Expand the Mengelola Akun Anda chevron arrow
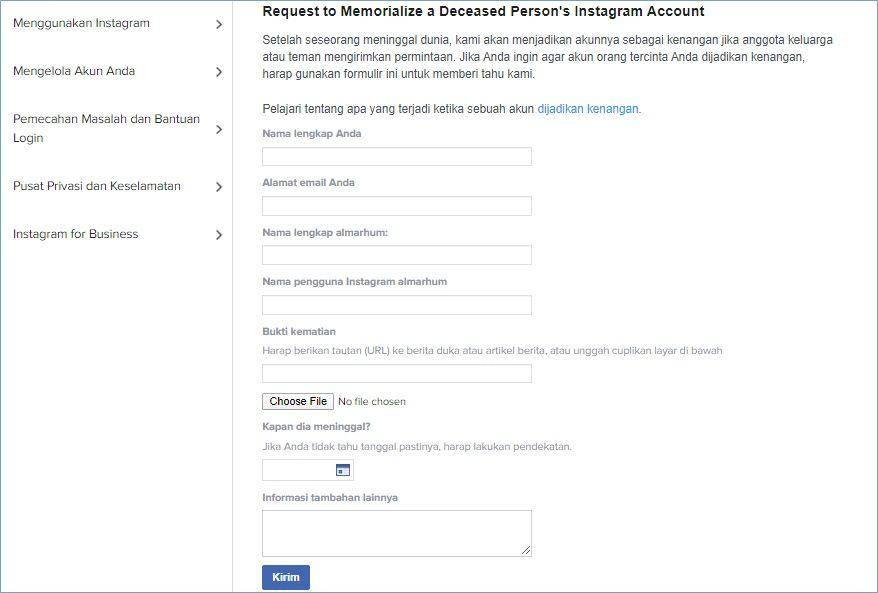Screen dimensions: 878x593 [x=219, y=72]
